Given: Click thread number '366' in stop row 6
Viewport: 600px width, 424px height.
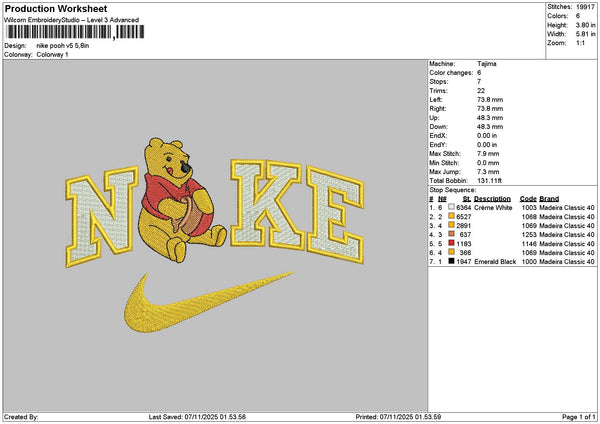Looking at the screenshot, I should (465, 253).
